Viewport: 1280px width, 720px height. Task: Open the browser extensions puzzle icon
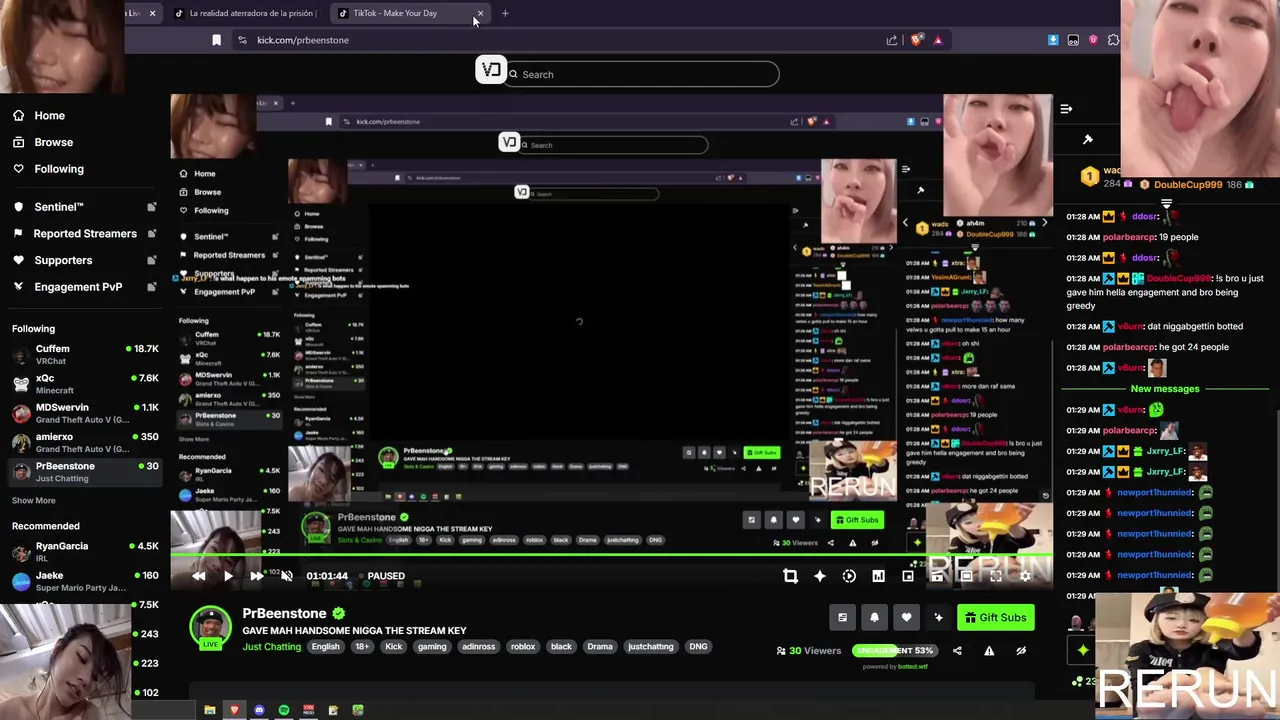click(1113, 40)
